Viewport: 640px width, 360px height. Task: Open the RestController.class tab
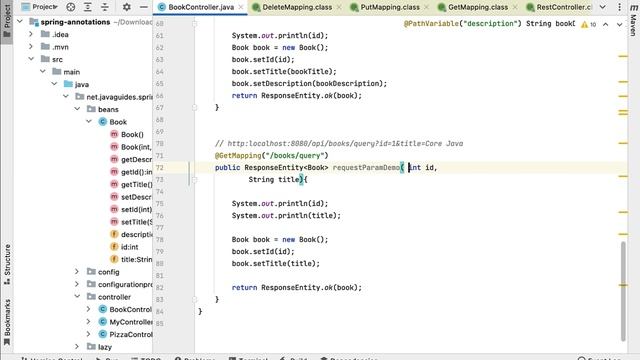tap(559, 7)
